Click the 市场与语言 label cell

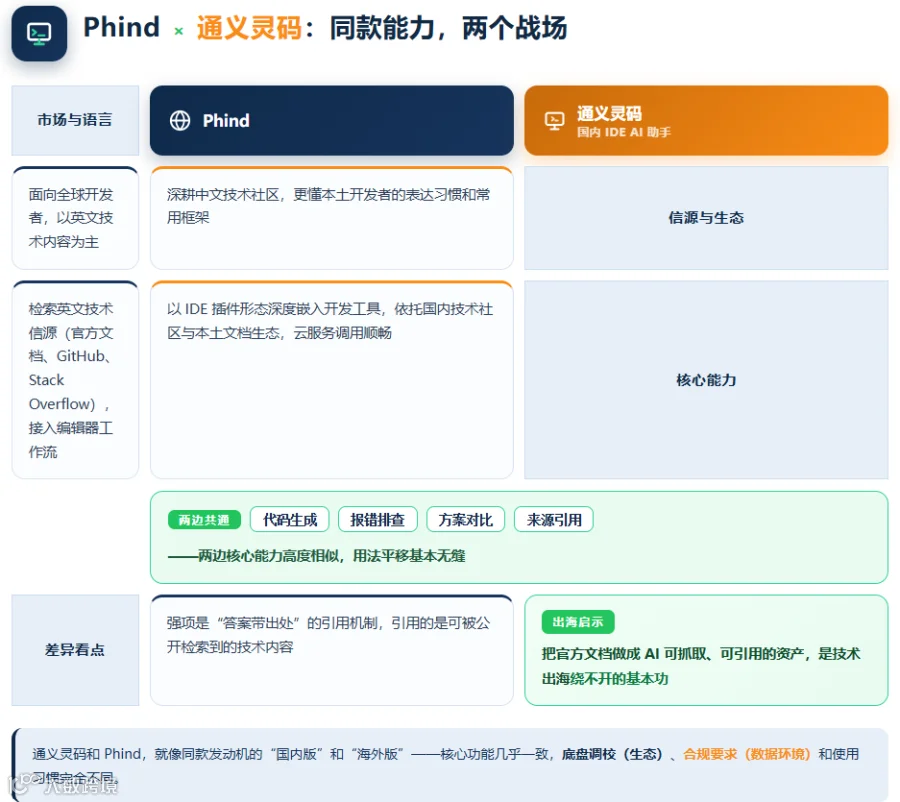75,120
